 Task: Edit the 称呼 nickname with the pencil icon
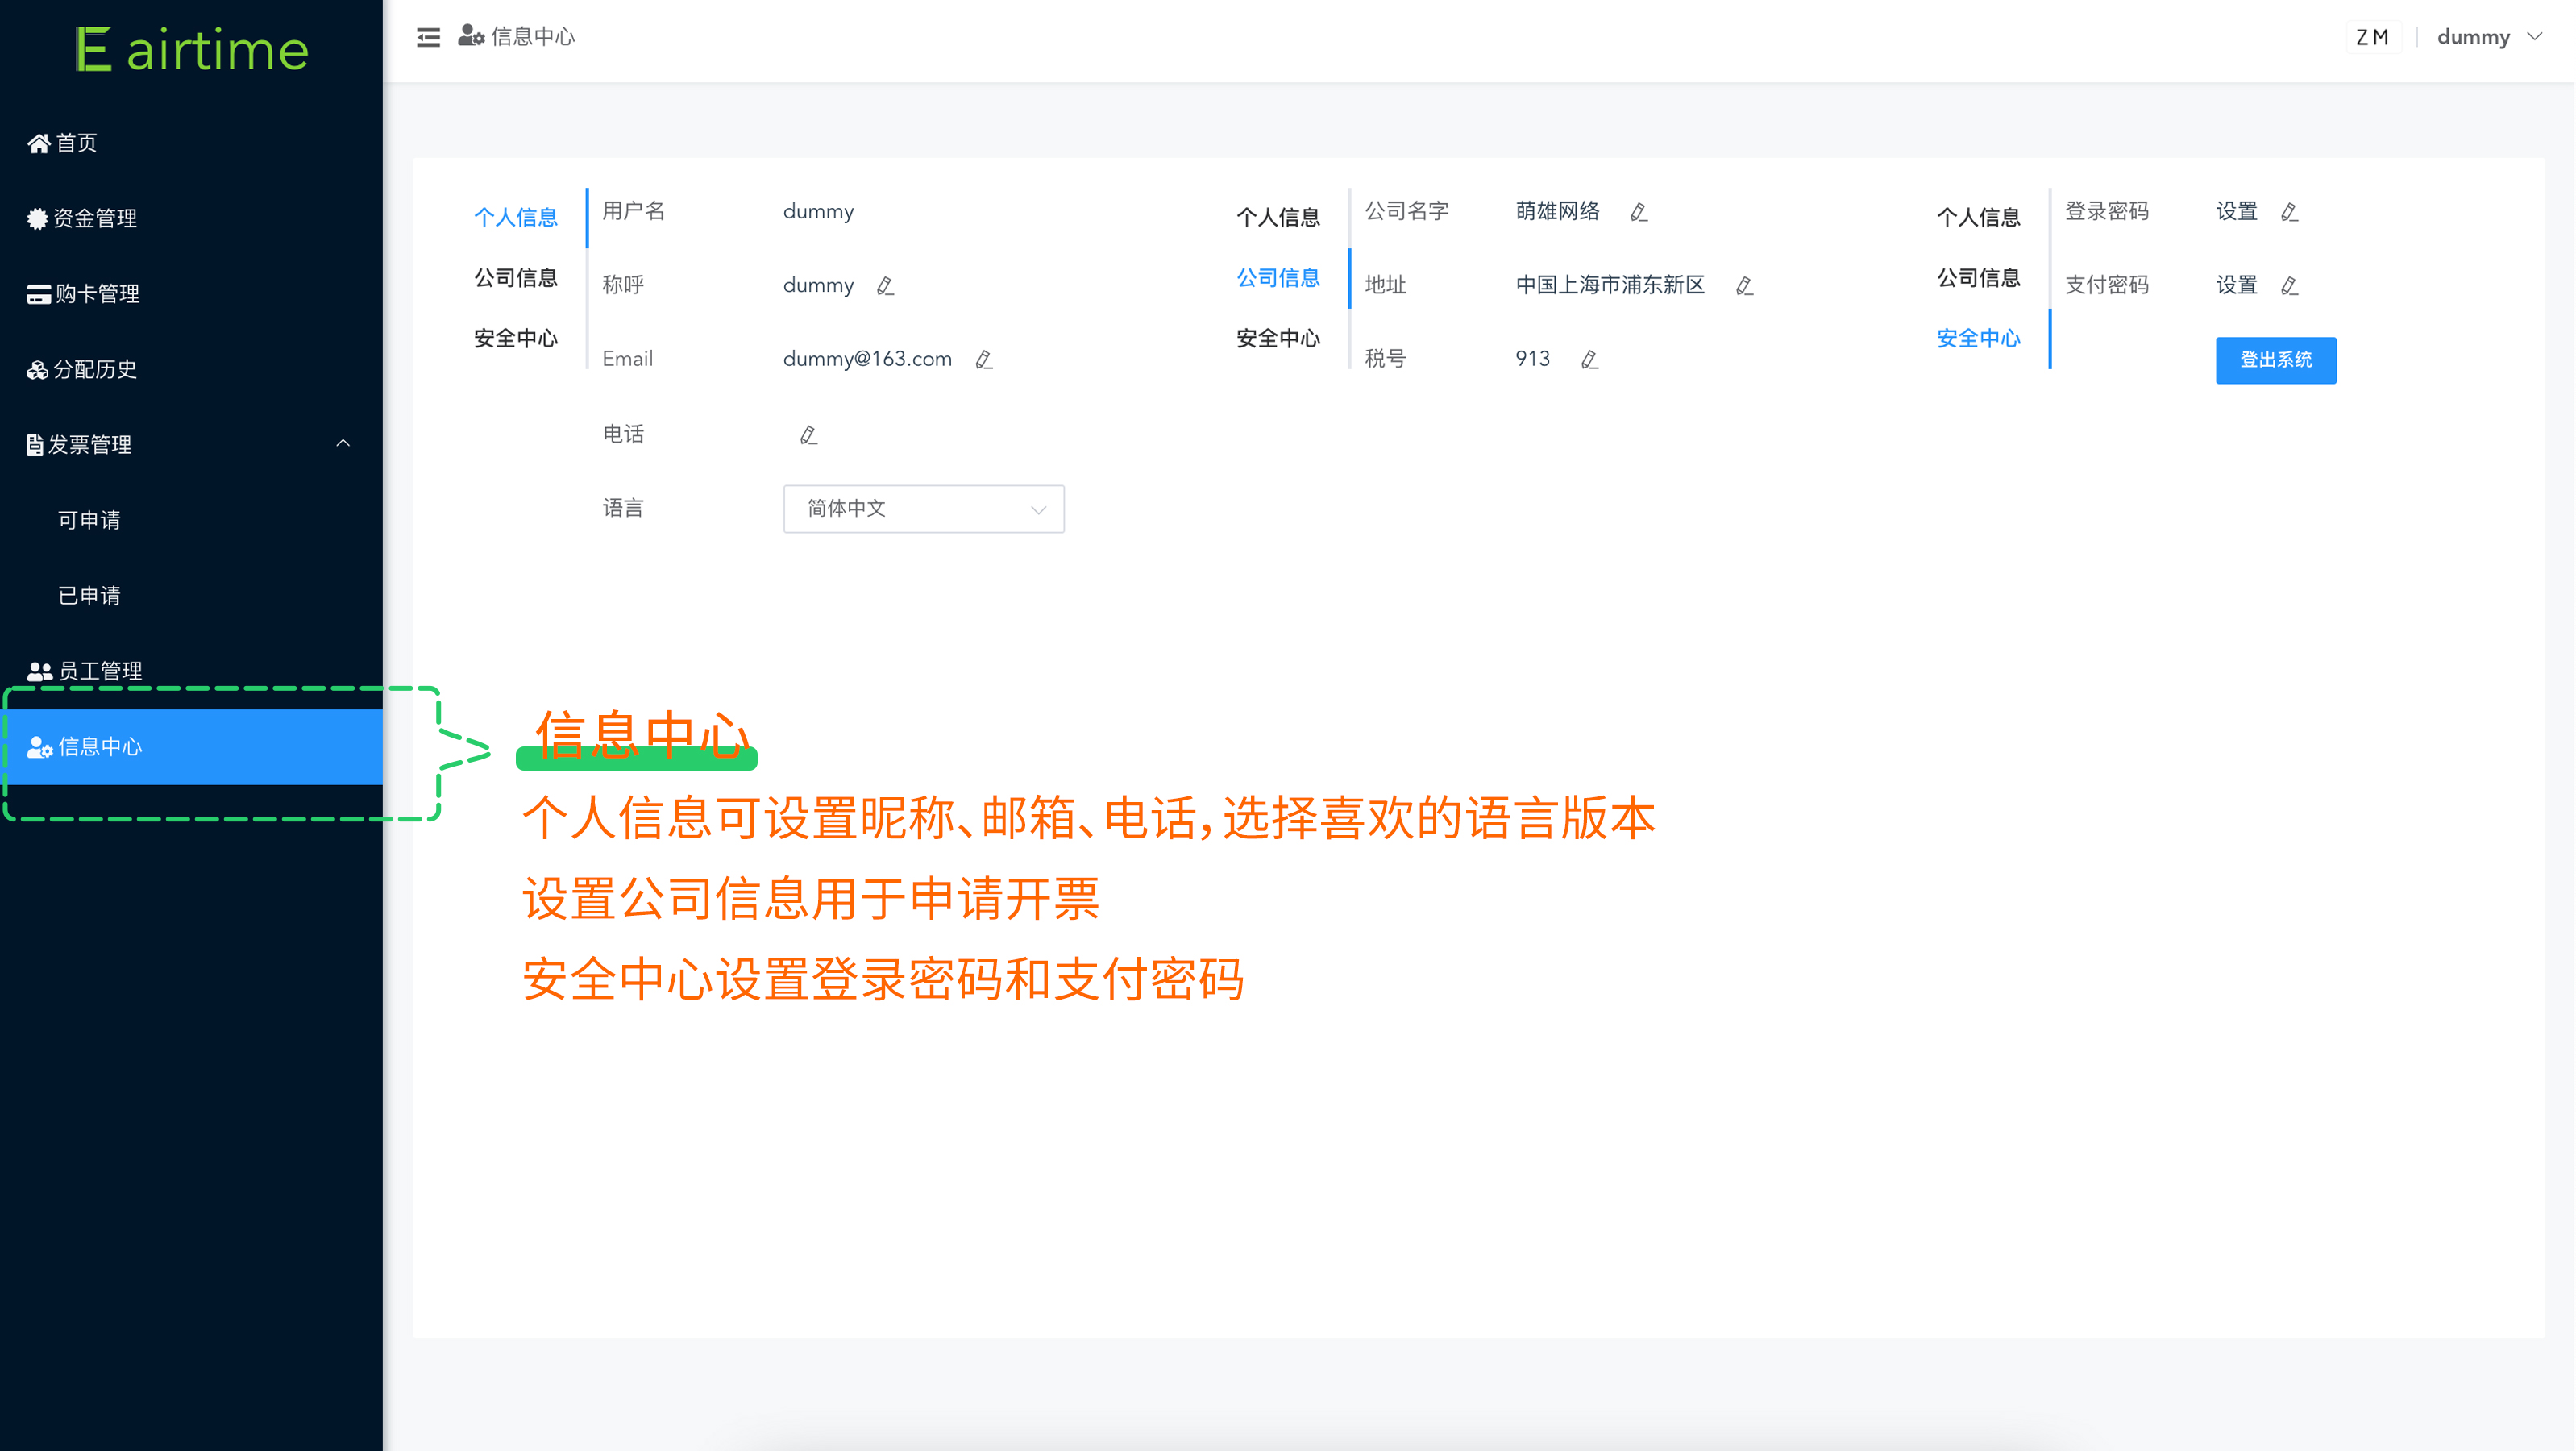coord(885,286)
